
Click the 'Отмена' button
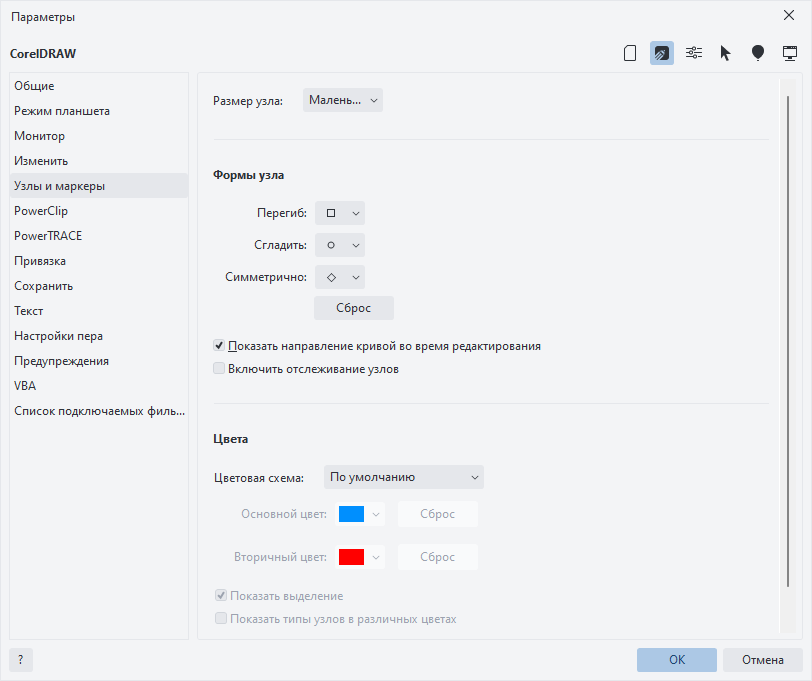click(763, 660)
